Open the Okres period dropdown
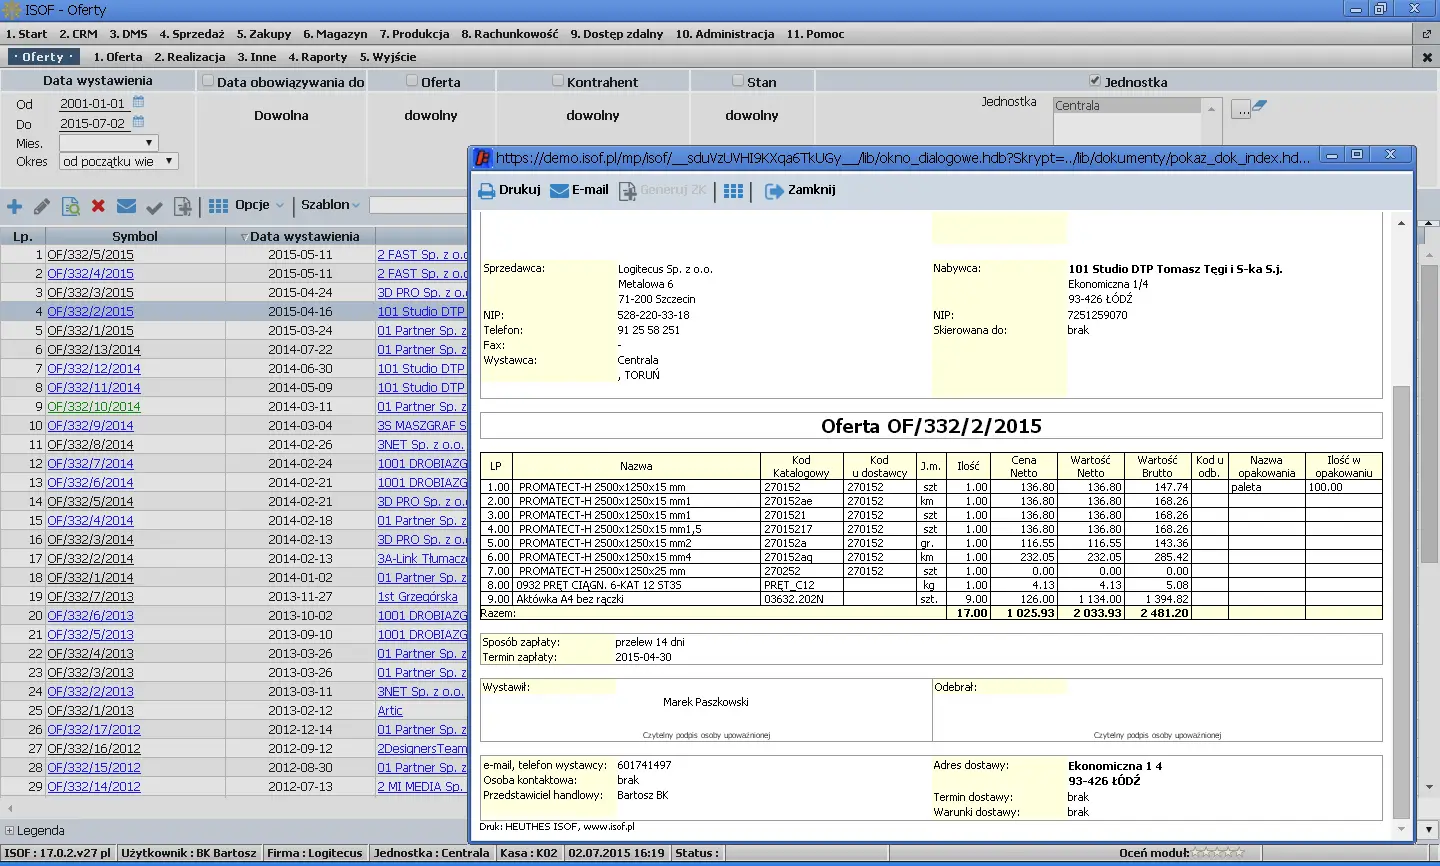Screen dimensions: 1440x866 click(118, 161)
